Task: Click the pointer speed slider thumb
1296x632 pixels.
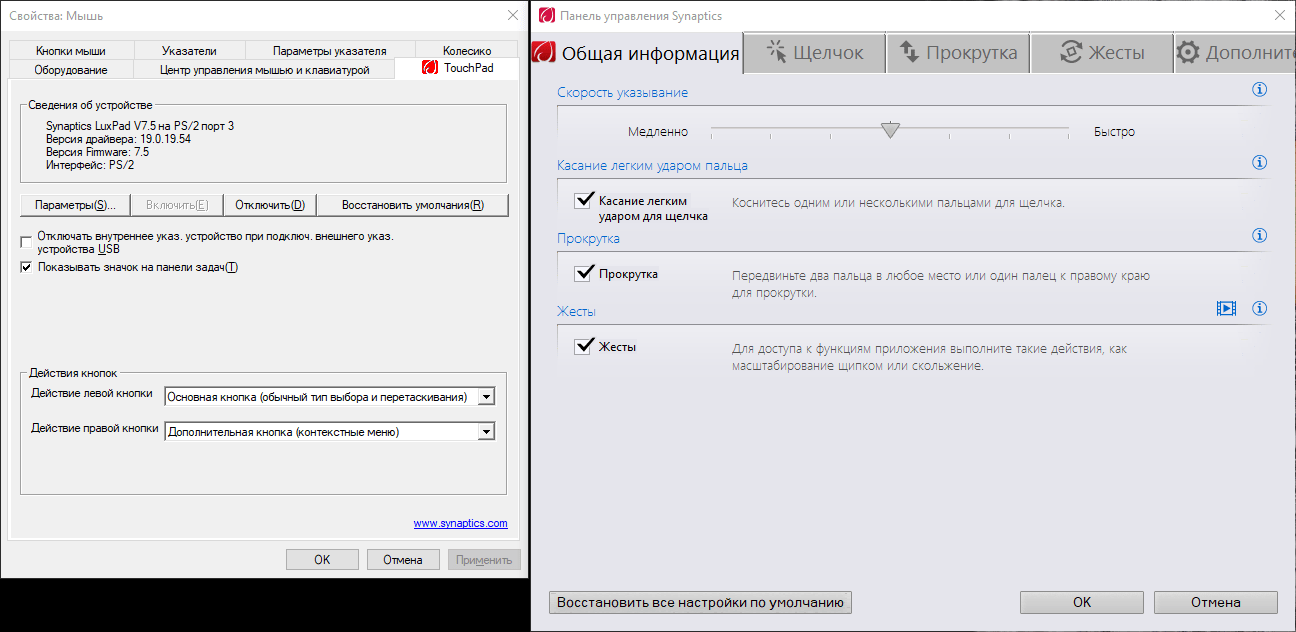Action: point(890,130)
